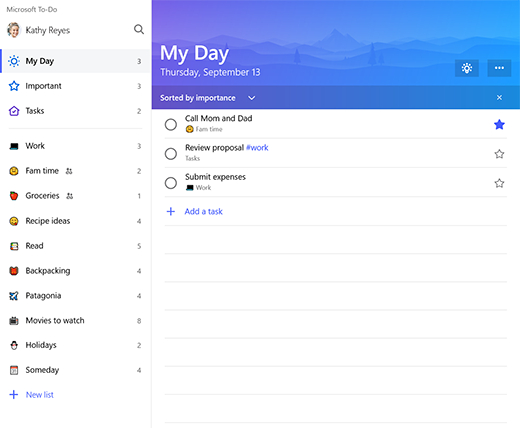Unstar the Call Mom and Dad task
The width and height of the screenshot is (520, 428).
click(x=499, y=125)
